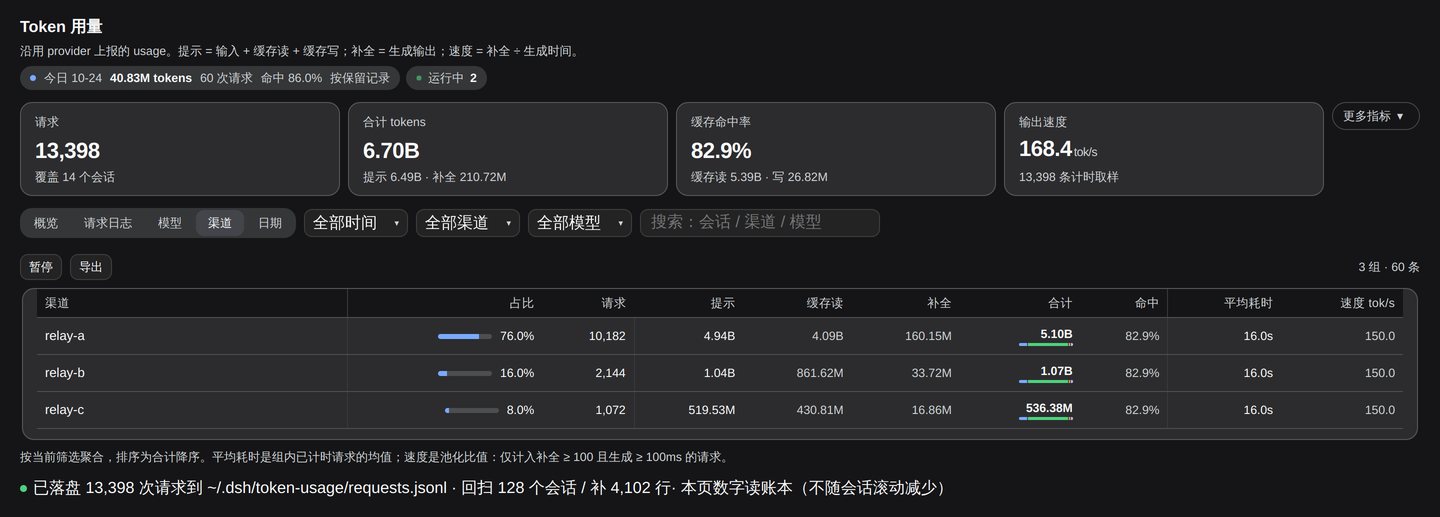This screenshot has width=1440, height=517.
Task: Select the relay-a channel row
Action: [x=720, y=336]
